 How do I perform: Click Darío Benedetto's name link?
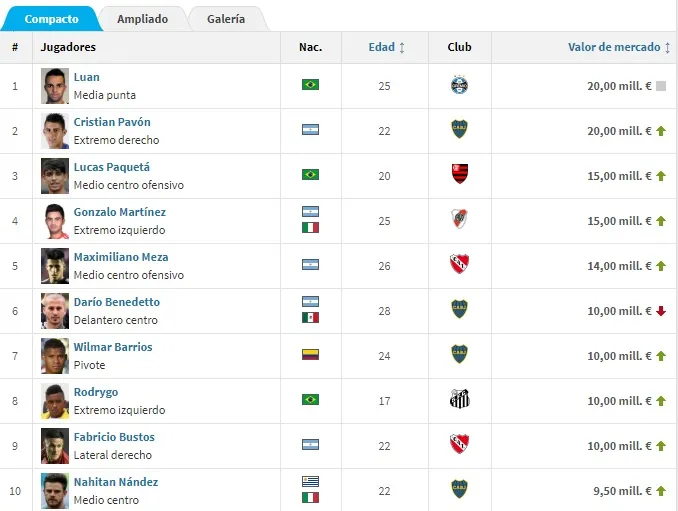(x=116, y=302)
